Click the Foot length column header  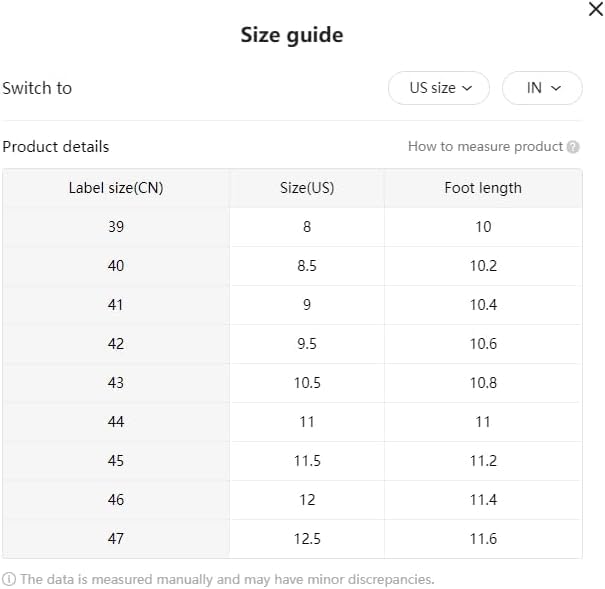coord(483,188)
